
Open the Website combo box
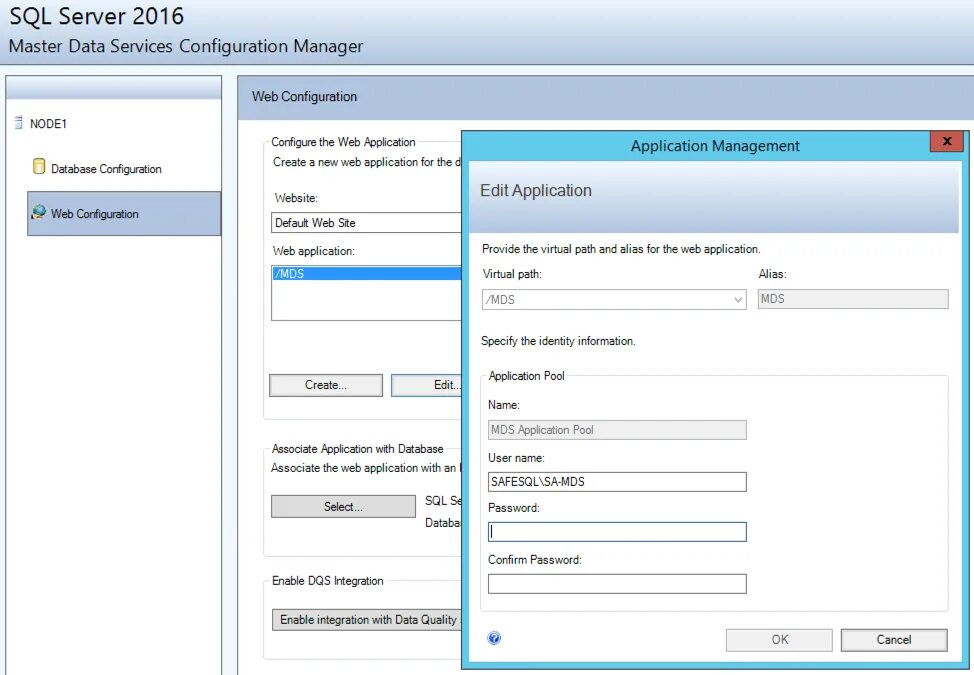tap(366, 222)
